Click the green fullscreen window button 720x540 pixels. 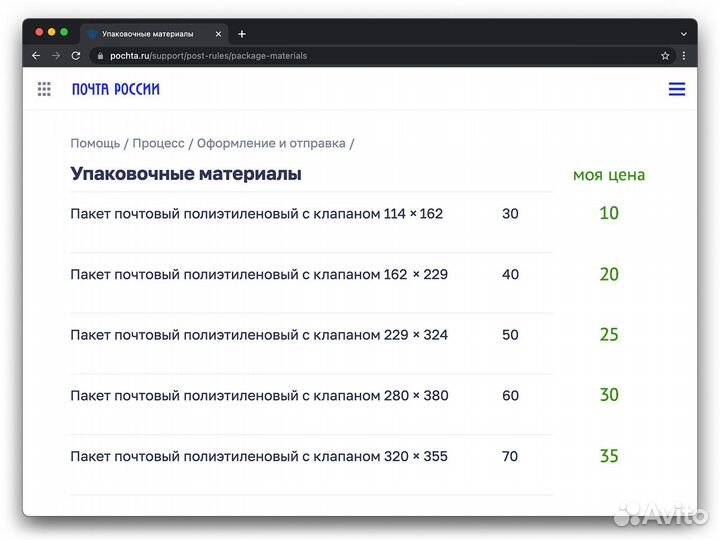pos(64,32)
